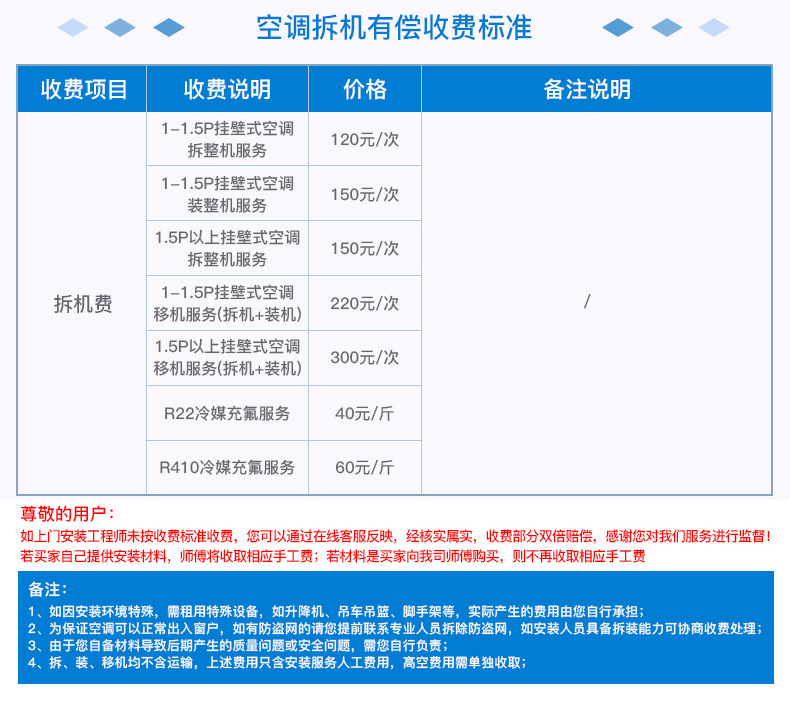
Task: Click the slash in the 备注说明 column
Action: tap(587, 302)
